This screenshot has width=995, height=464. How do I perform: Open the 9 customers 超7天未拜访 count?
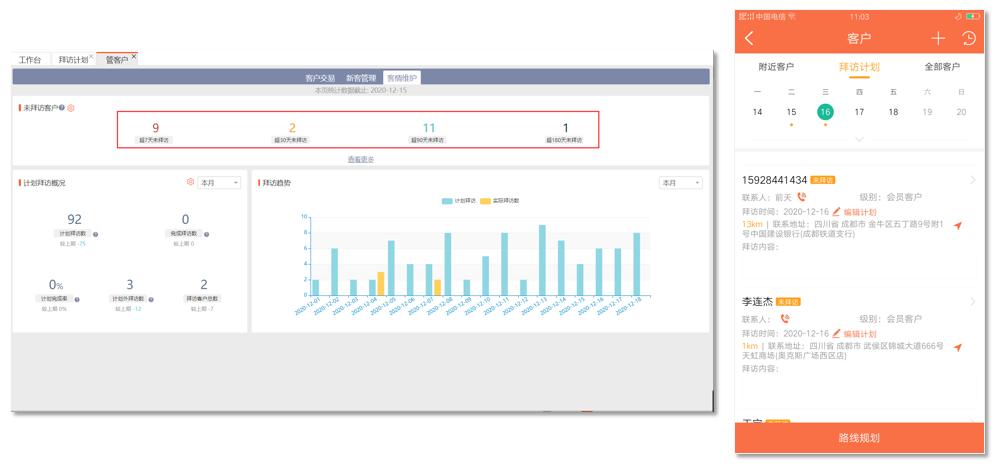pos(156,128)
